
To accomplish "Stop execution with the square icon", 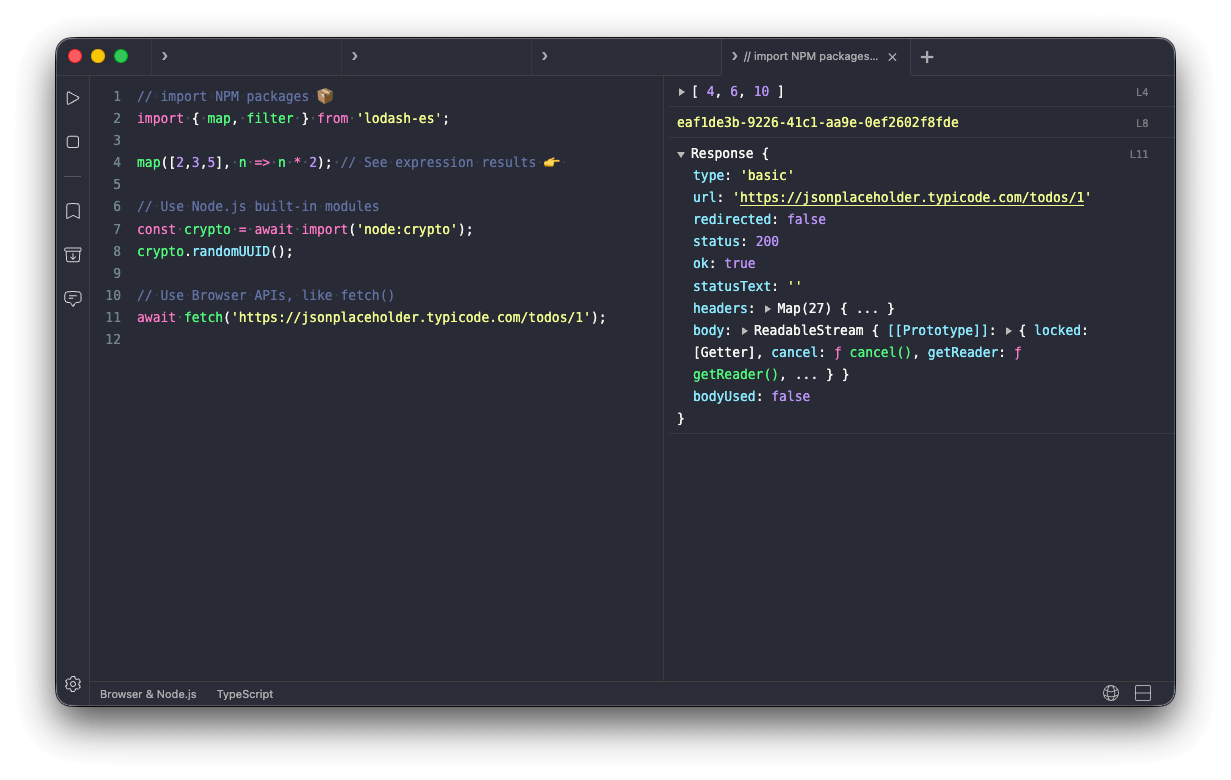I will point(73,142).
